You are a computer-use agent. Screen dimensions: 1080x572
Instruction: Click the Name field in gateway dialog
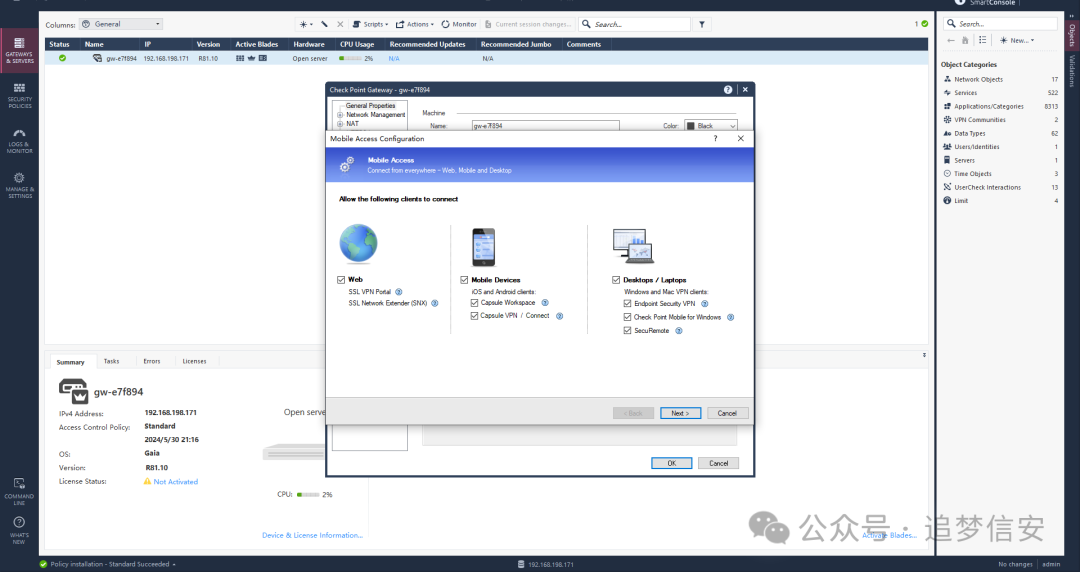coord(546,126)
